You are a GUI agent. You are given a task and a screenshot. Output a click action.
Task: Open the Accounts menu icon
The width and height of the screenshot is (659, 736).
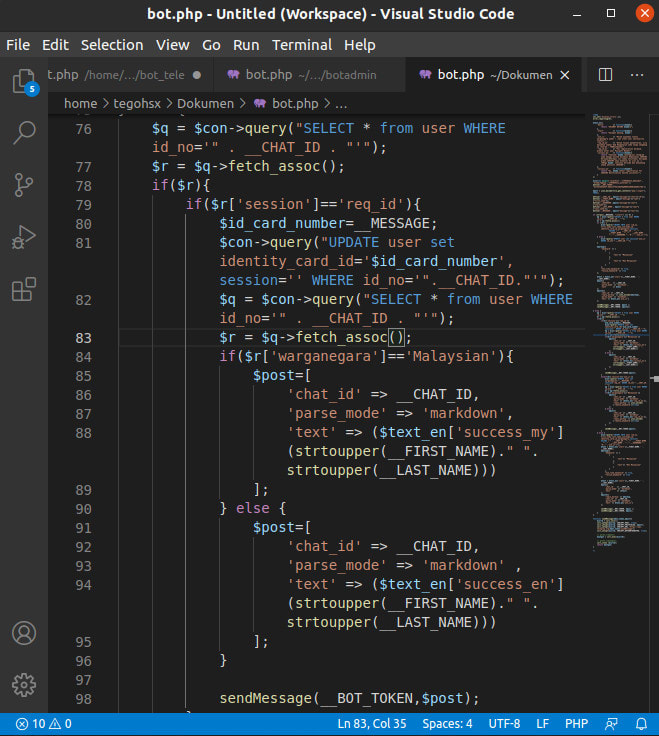24,633
